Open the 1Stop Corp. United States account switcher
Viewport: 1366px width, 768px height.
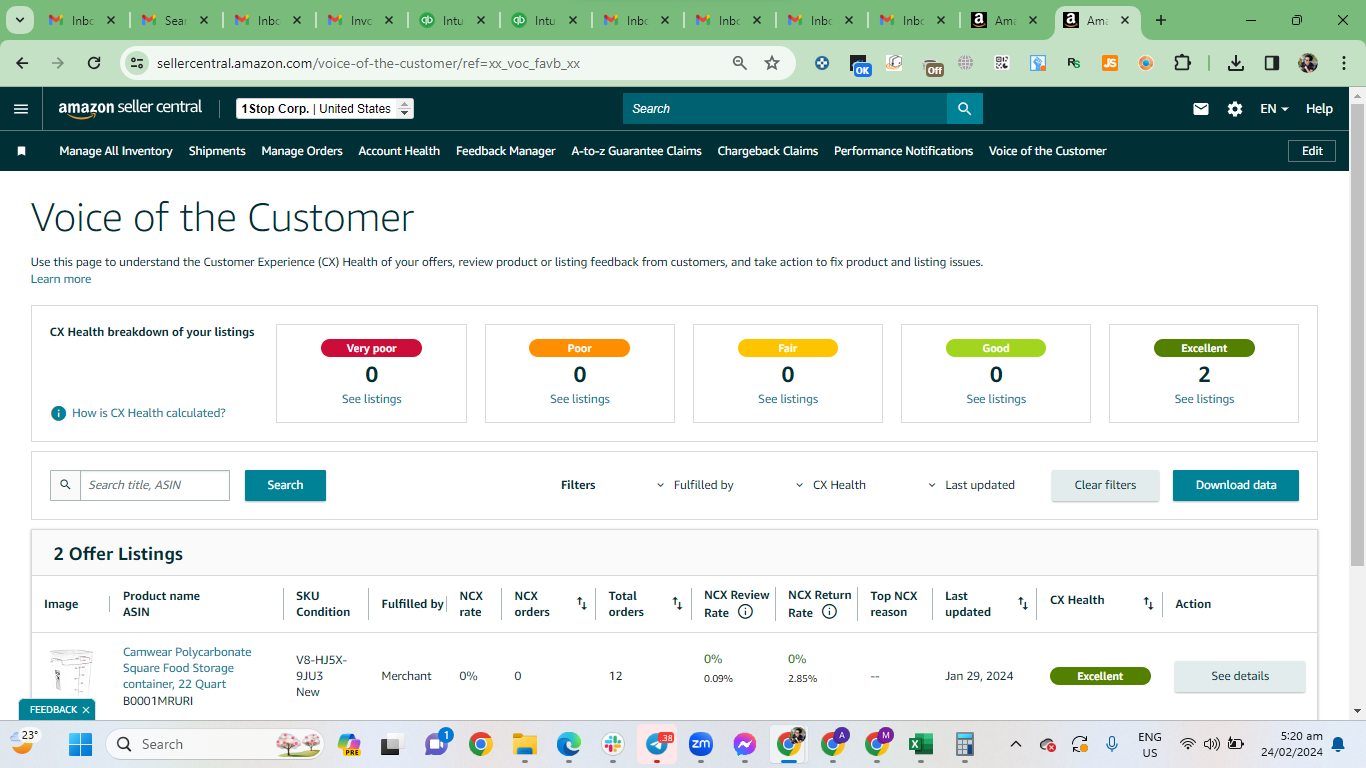pyautogui.click(x=325, y=109)
